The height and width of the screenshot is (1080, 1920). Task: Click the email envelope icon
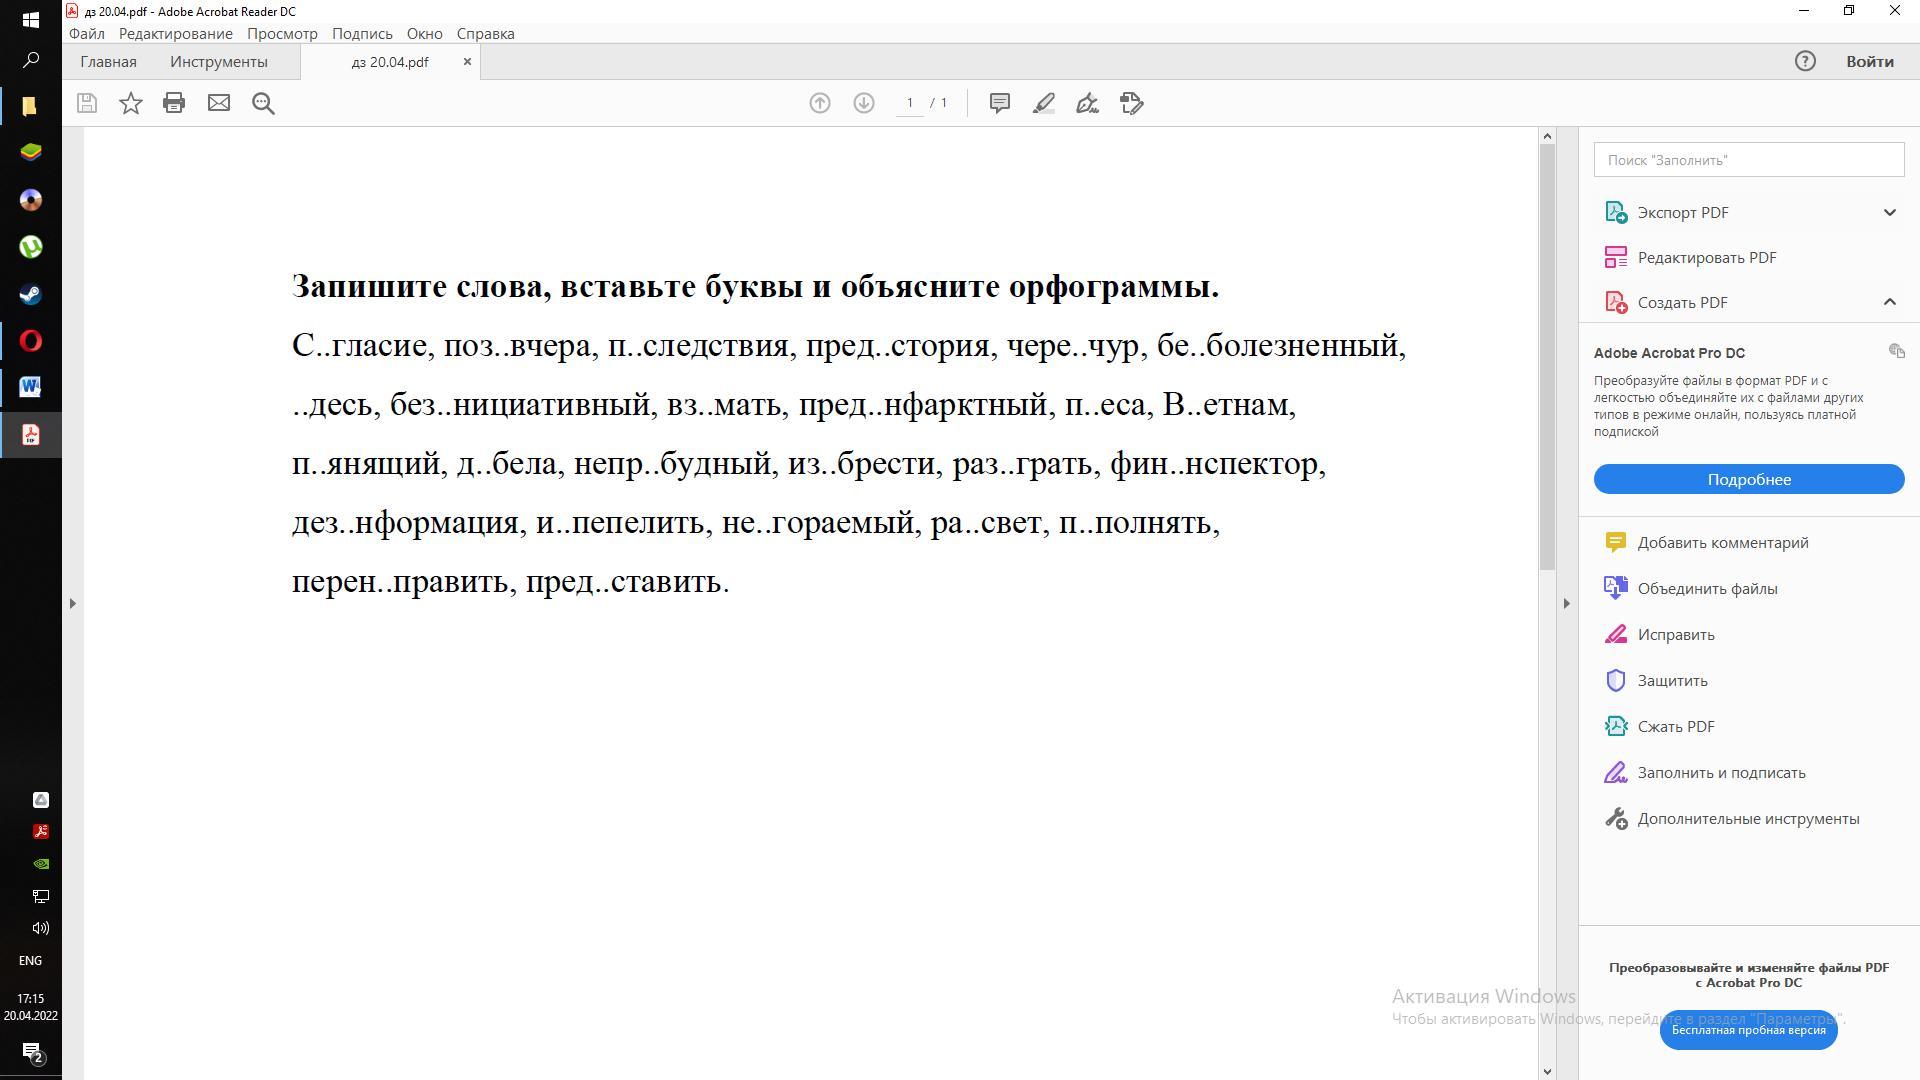pyautogui.click(x=218, y=103)
